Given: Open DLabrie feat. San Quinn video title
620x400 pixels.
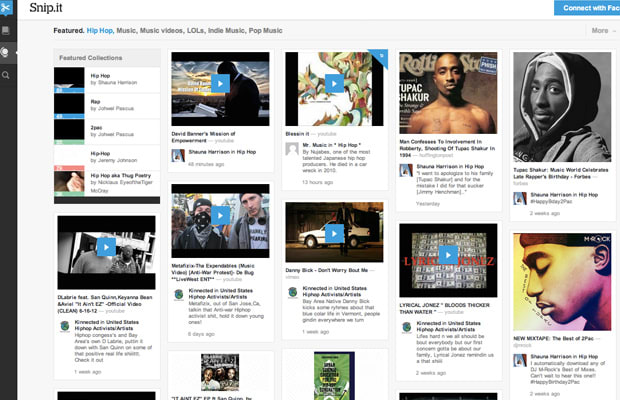Looking at the screenshot, I should (105, 304).
